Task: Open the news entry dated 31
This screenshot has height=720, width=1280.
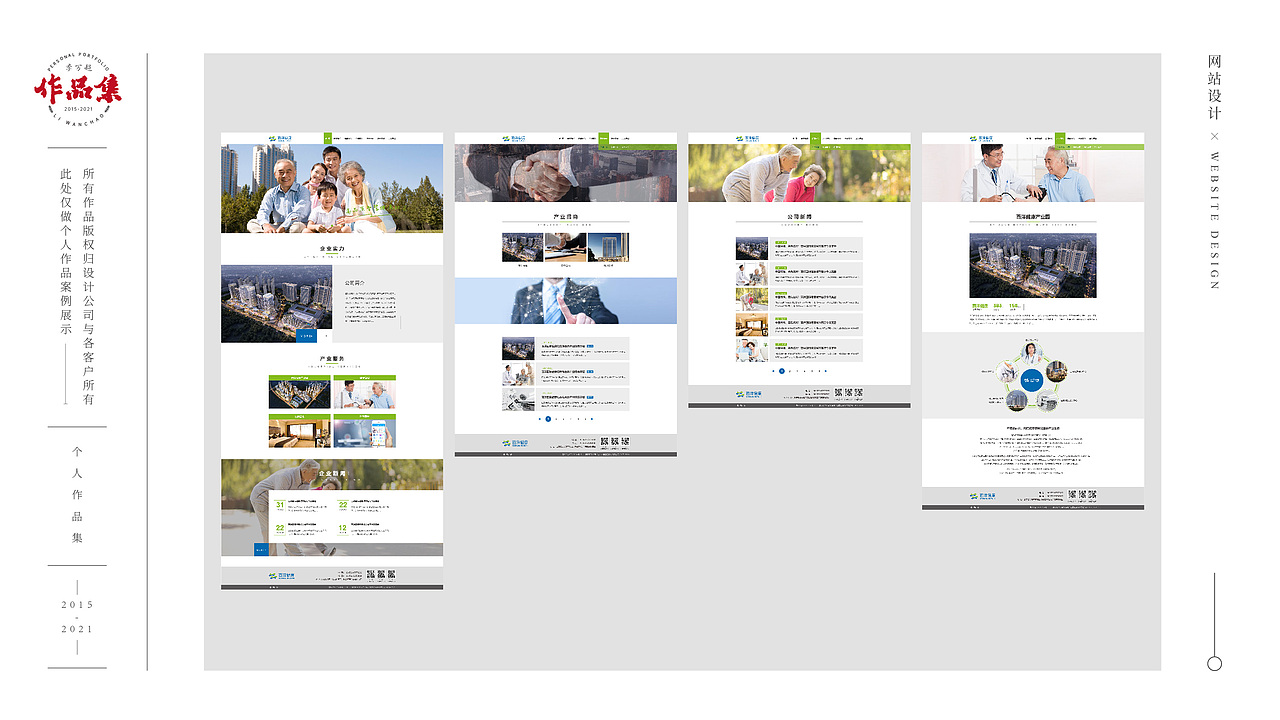Action: [x=303, y=505]
